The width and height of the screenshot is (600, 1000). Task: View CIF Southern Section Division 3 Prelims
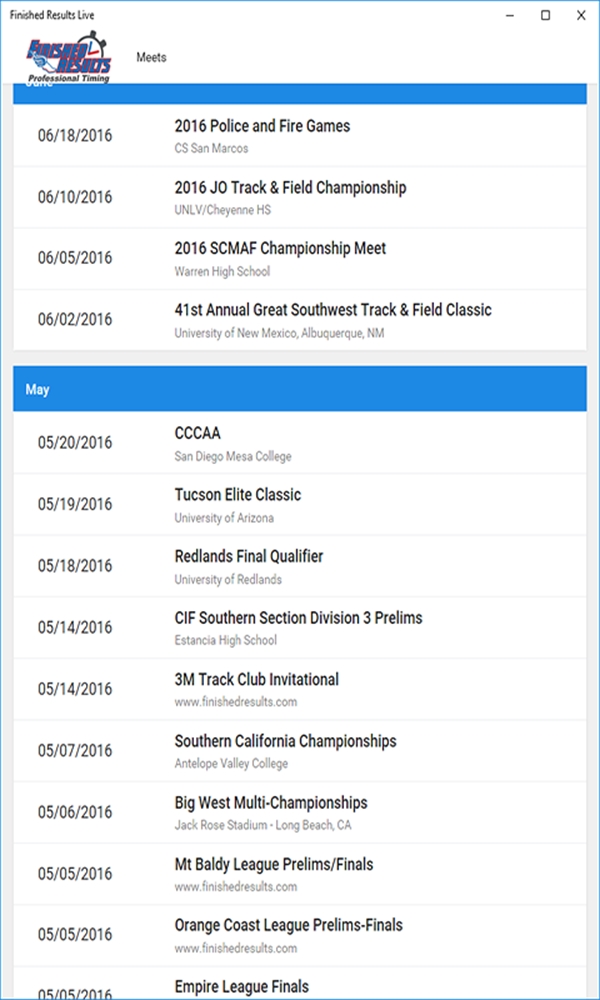click(298, 618)
